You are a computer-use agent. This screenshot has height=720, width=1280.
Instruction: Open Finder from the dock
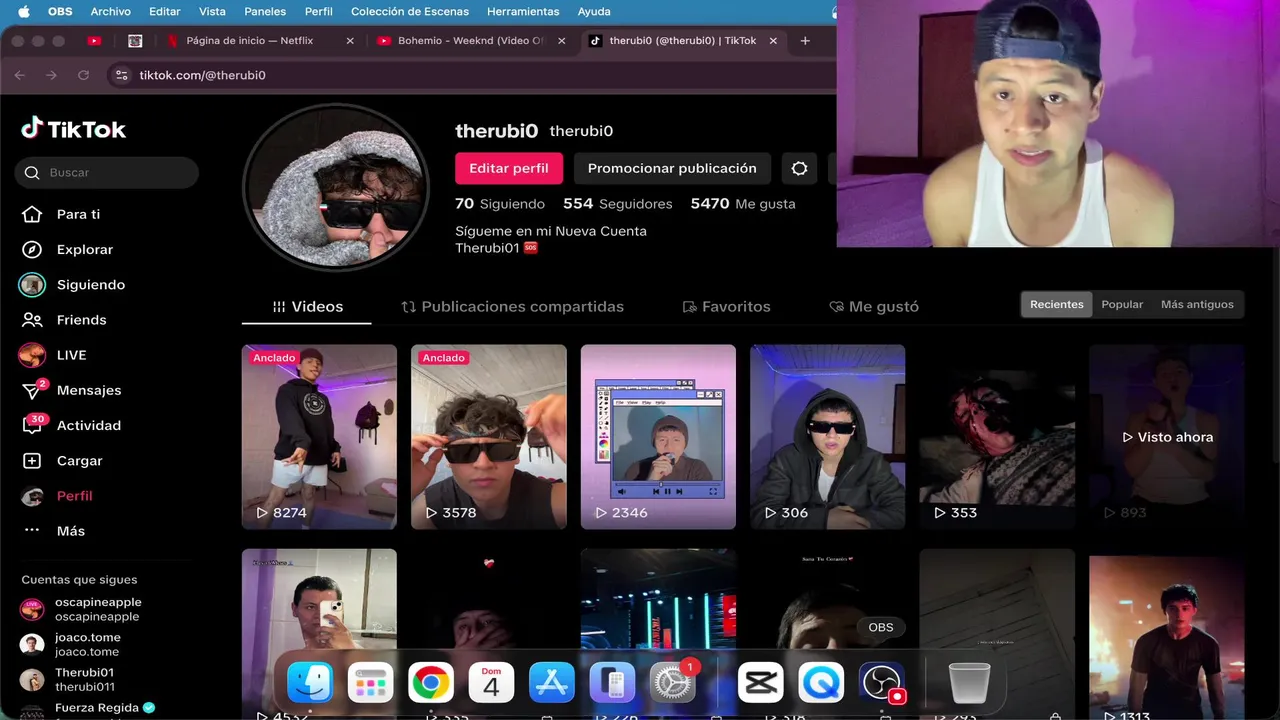pyautogui.click(x=310, y=683)
